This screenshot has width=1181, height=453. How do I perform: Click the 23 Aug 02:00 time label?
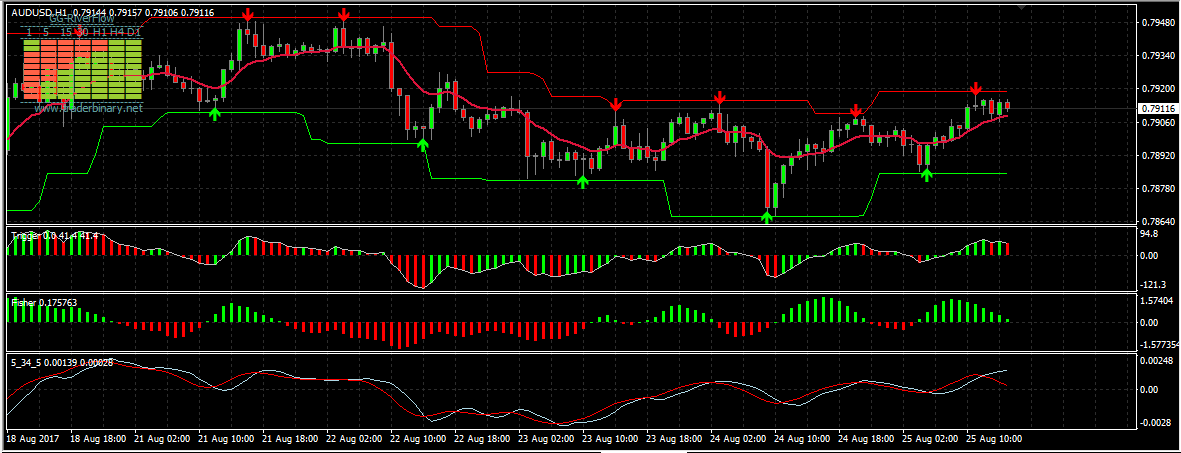[x=548, y=438]
